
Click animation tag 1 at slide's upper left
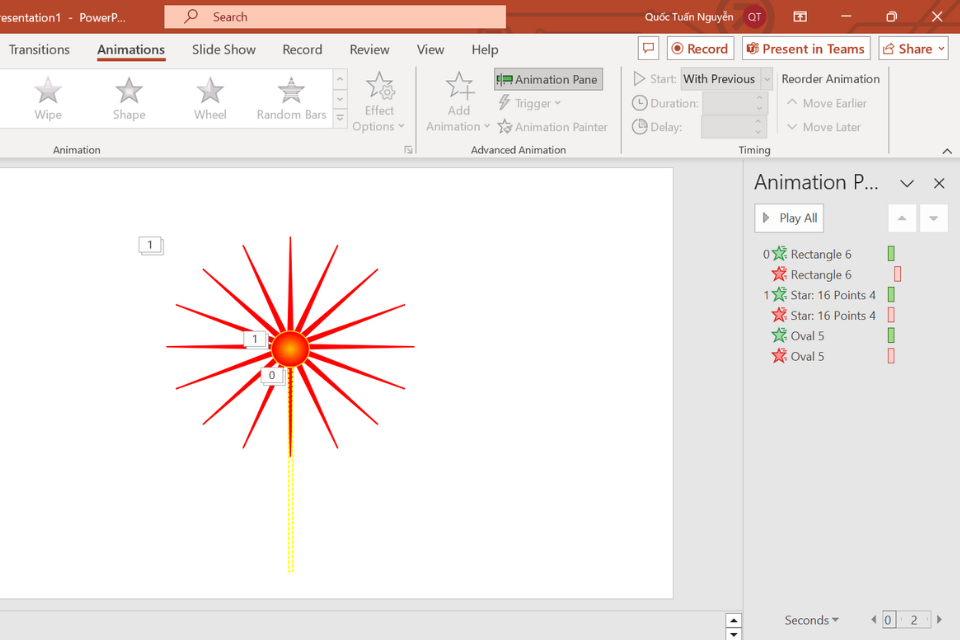point(150,245)
